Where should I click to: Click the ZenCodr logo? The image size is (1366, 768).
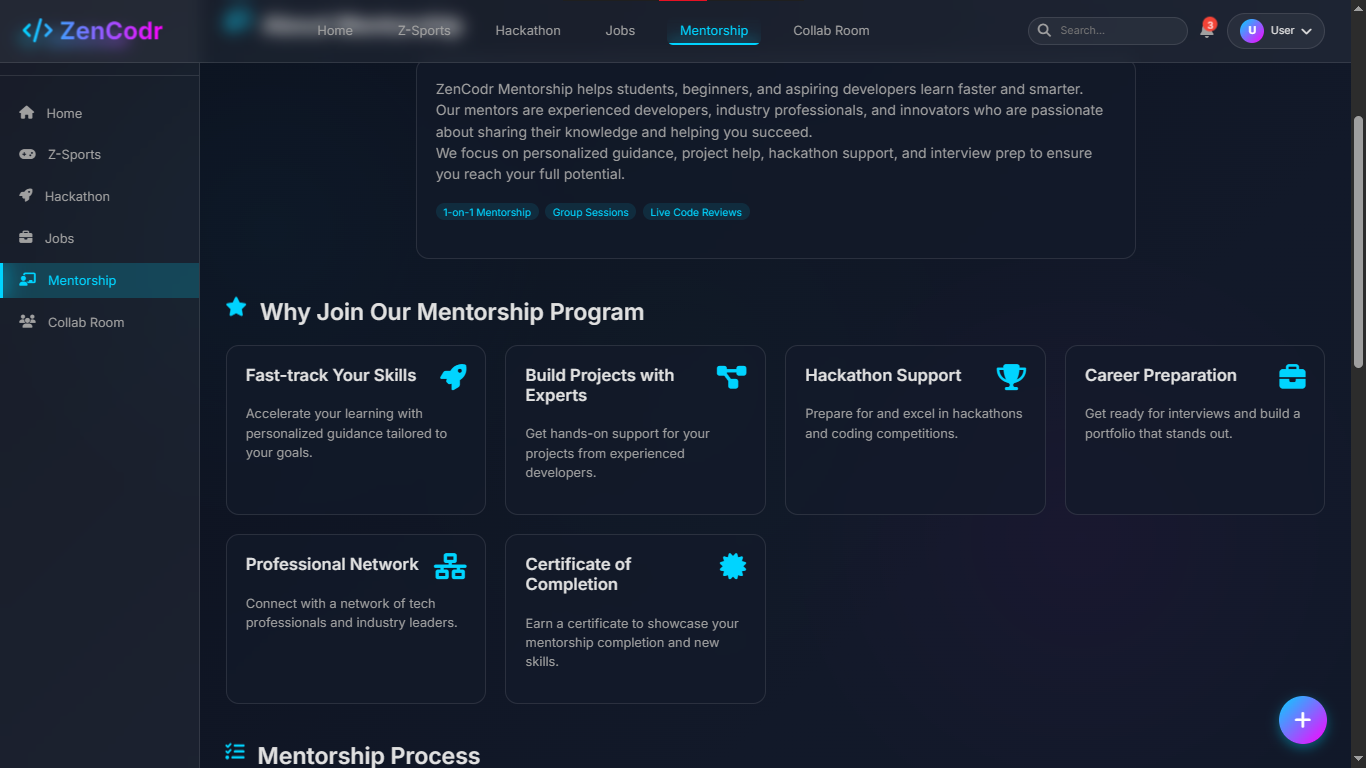pyautogui.click(x=92, y=31)
